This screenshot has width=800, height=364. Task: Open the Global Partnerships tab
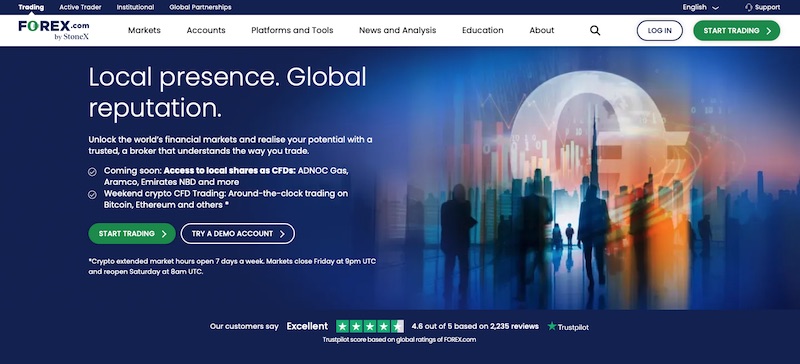[x=200, y=7]
